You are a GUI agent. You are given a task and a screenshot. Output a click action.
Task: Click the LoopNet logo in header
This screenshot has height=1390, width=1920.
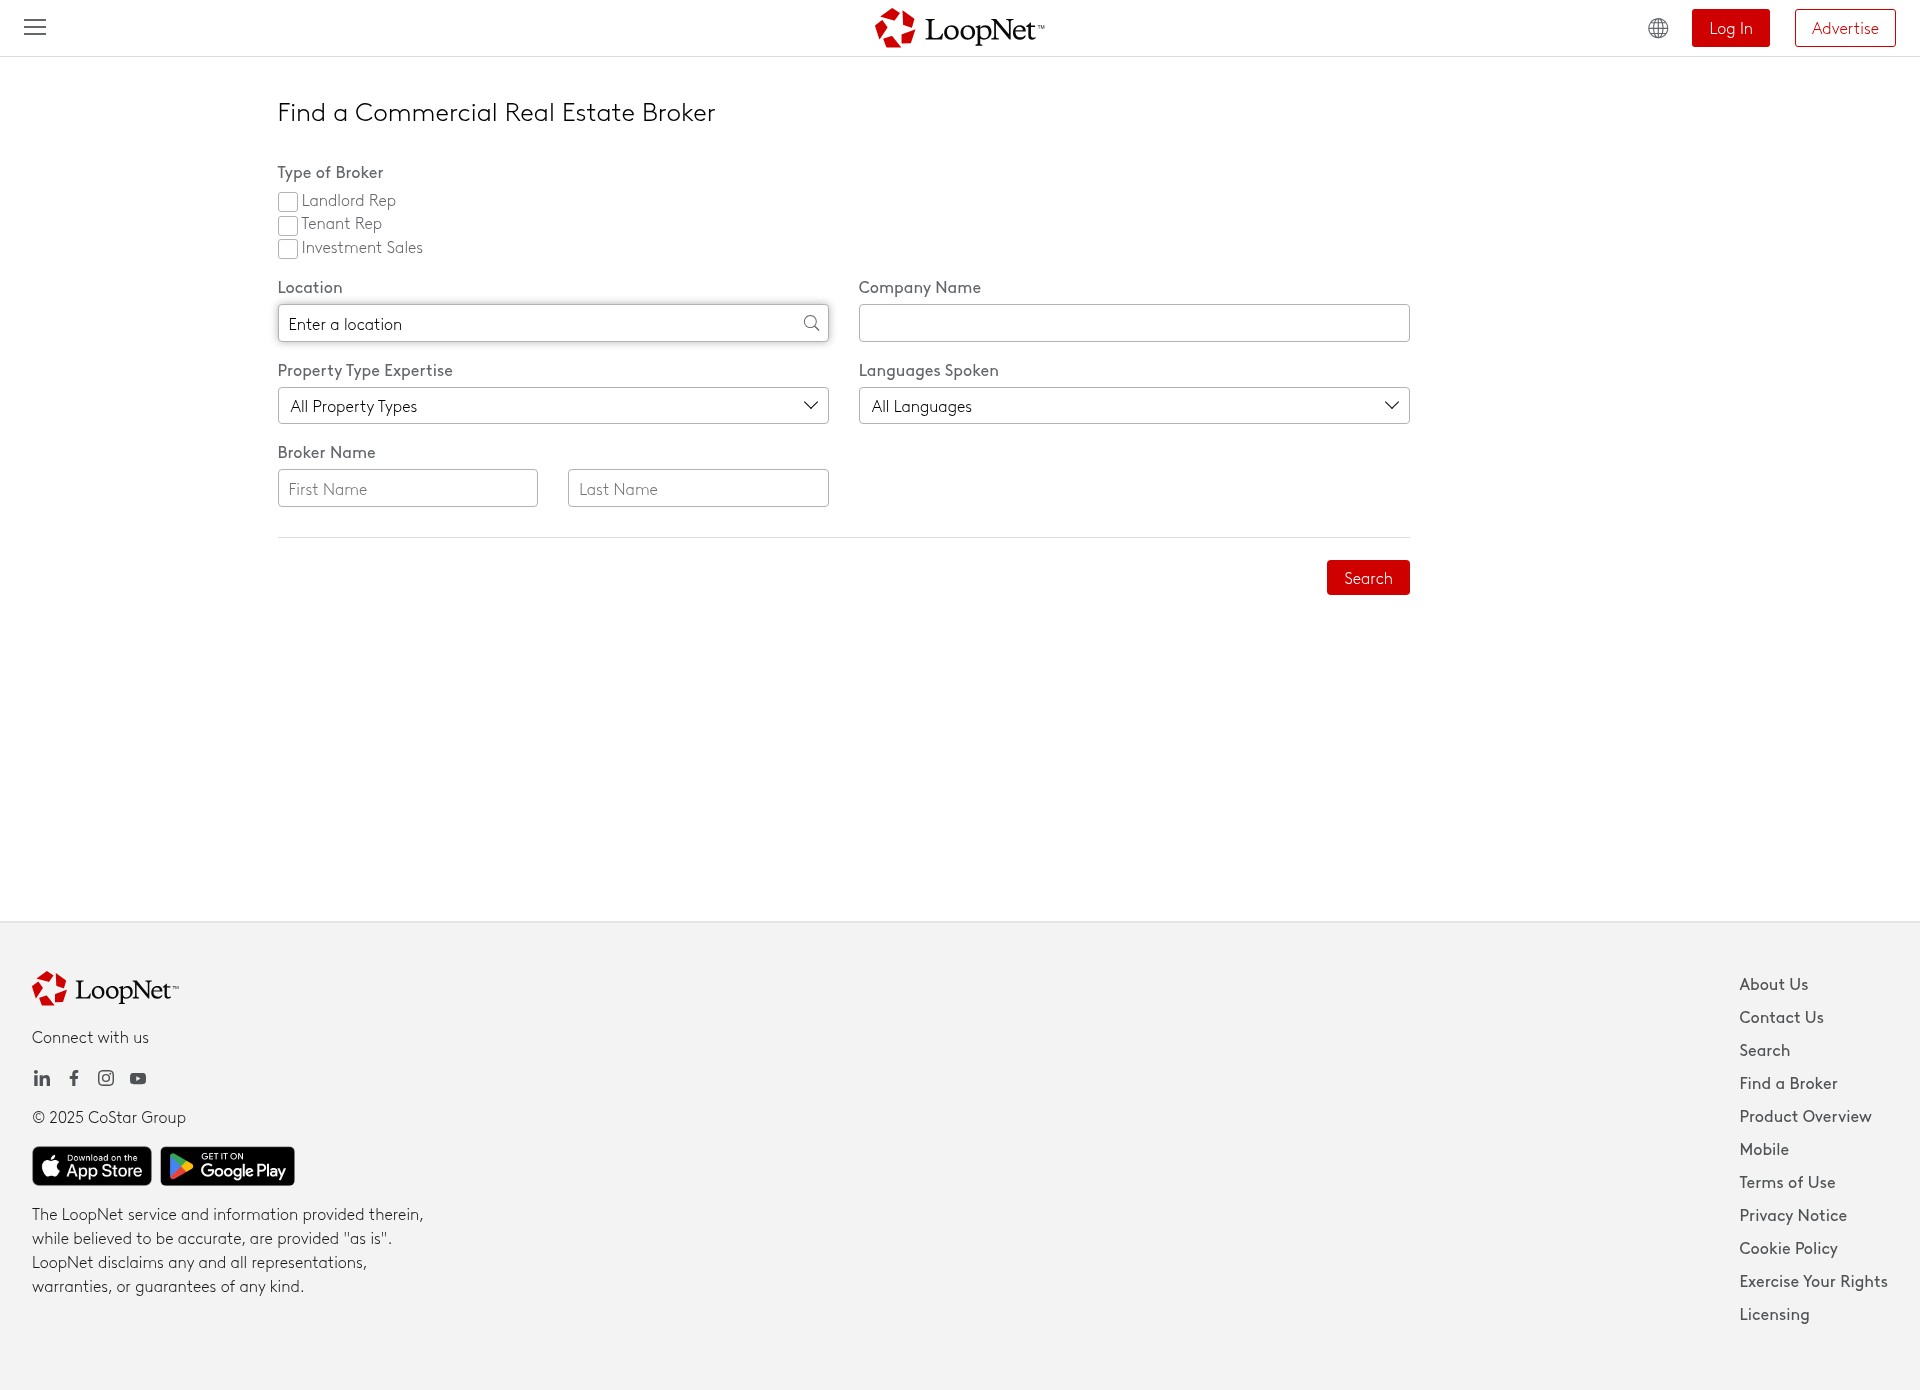pyautogui.click(x=959, y=28)
